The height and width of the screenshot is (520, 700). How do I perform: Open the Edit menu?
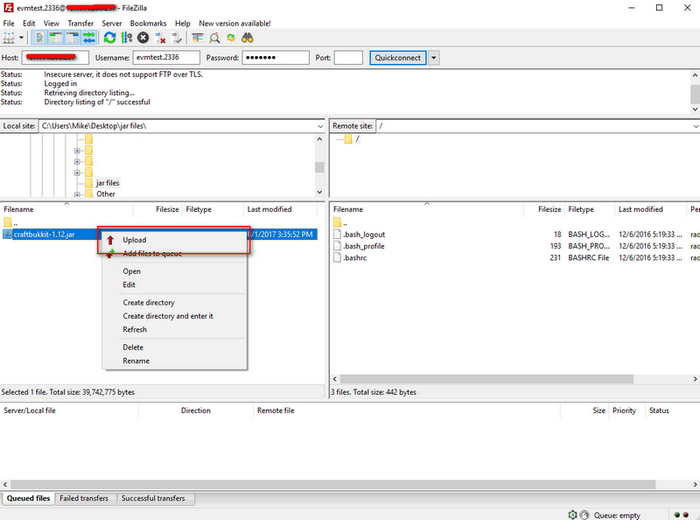pyautogui.click(x=29, y=23)
